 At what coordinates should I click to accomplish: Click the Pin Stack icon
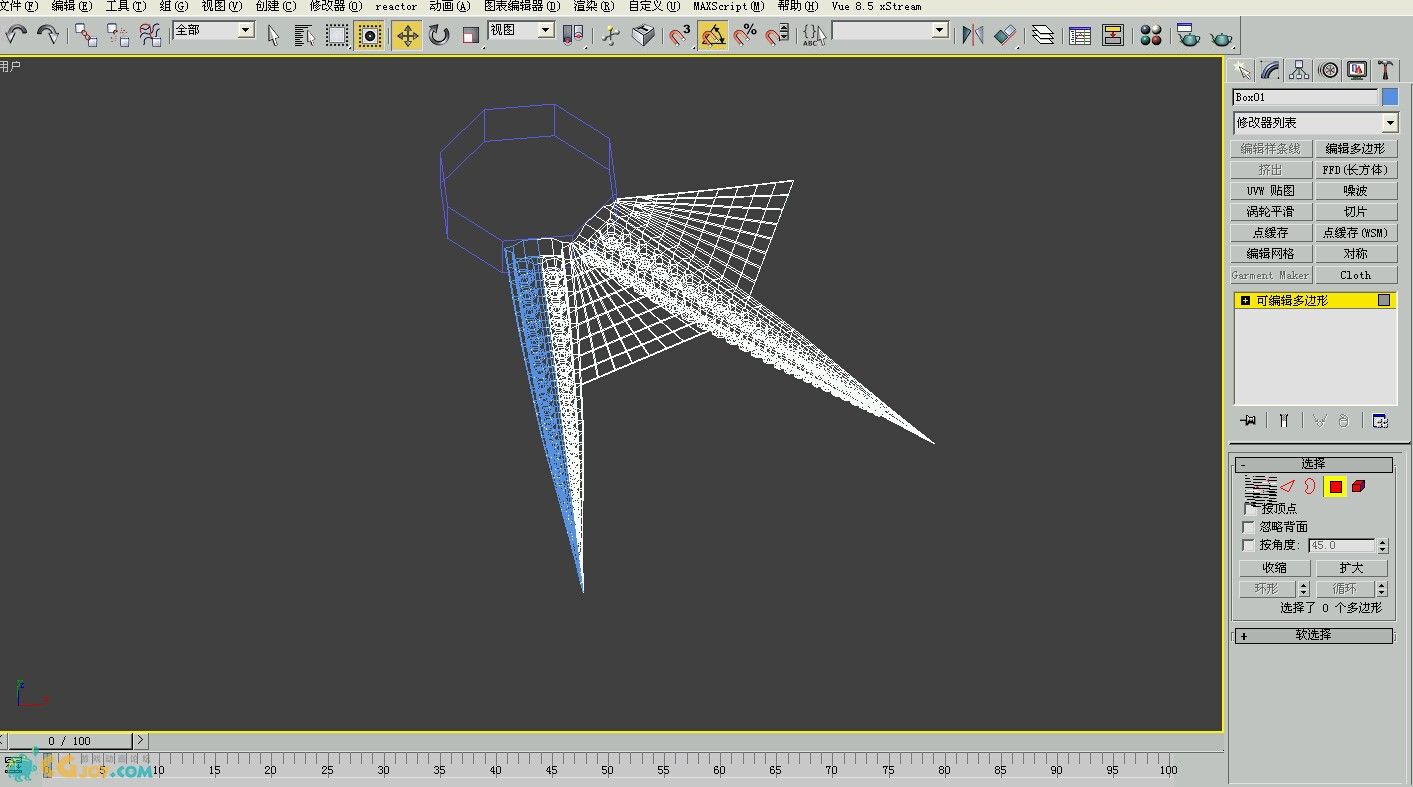[1248, 421]
